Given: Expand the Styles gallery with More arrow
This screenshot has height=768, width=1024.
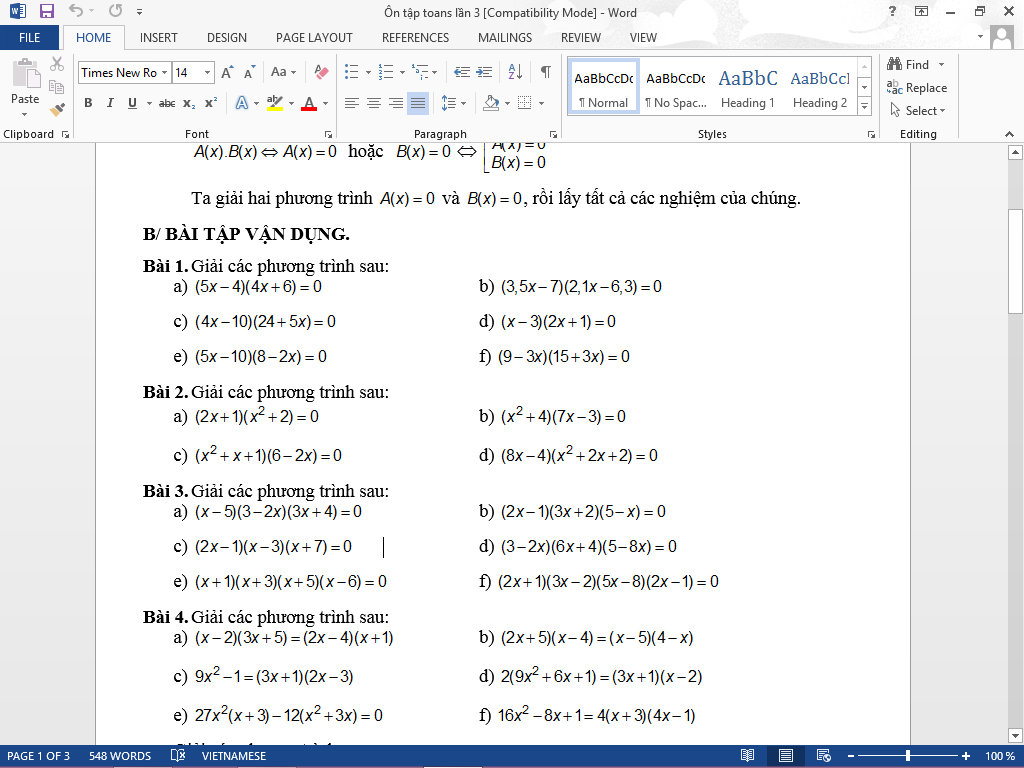Looking at the screenshot, I should (864, 106).
